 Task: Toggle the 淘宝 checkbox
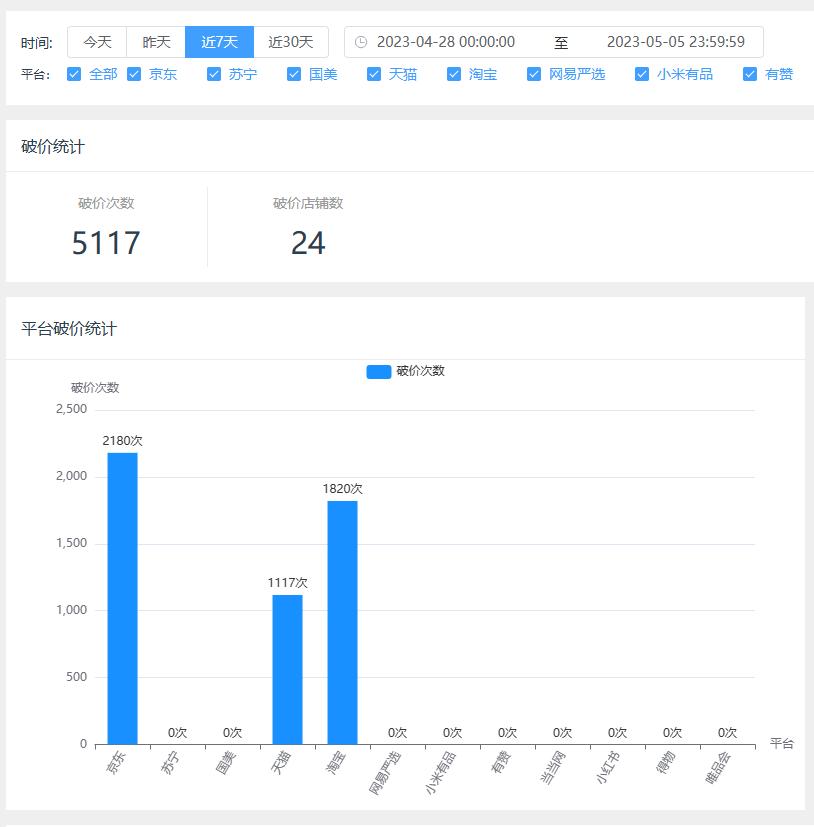point(454,74)
